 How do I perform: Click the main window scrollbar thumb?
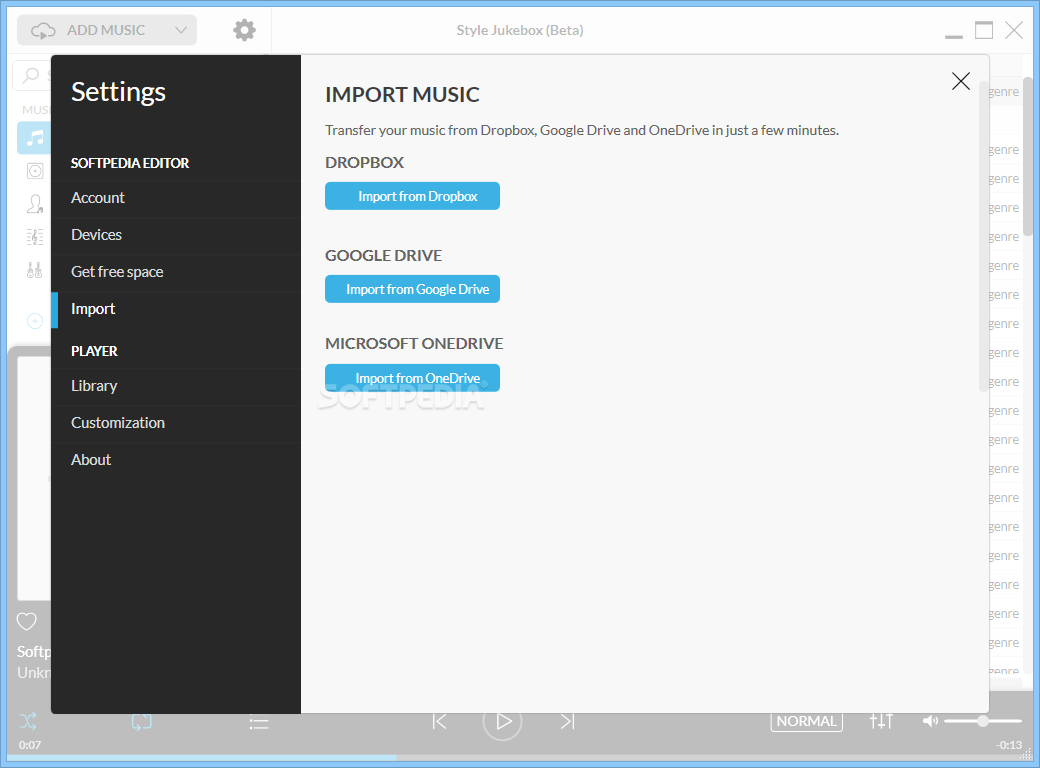click(x=1027, y=157)
